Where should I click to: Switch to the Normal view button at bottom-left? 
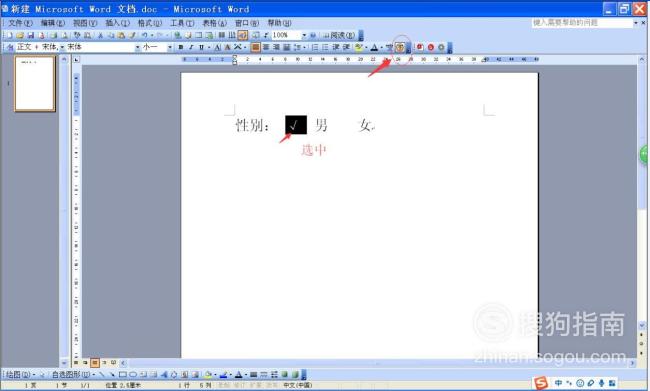coord(76,363)
